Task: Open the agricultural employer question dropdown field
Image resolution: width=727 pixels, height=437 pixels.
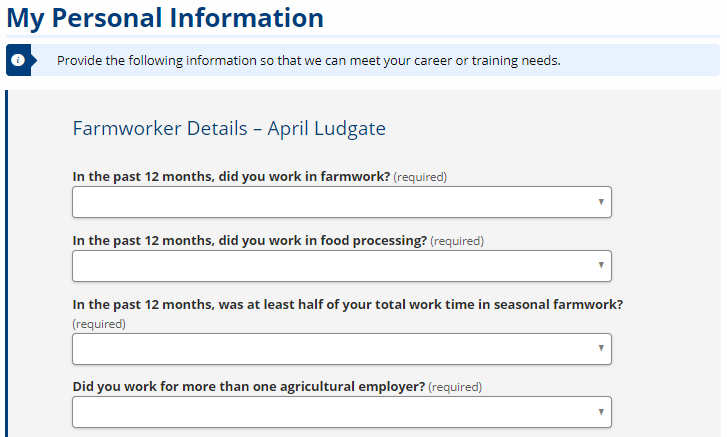Action: [342, 412]
